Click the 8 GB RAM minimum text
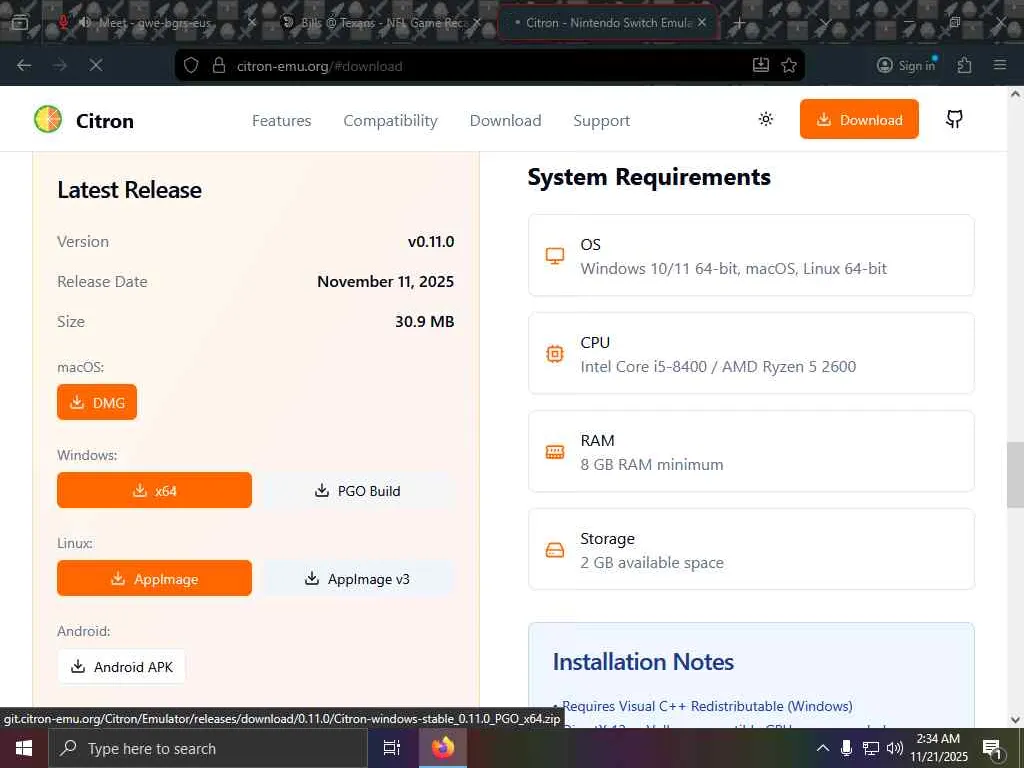Viewport: 1024px width, 768px height. (652, 464)
